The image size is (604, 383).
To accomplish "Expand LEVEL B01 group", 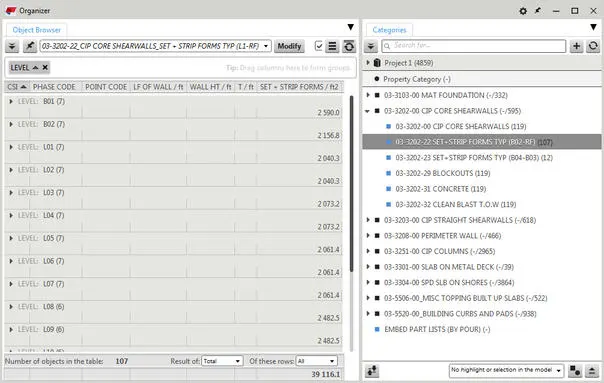I will click(x=11, y=102).
